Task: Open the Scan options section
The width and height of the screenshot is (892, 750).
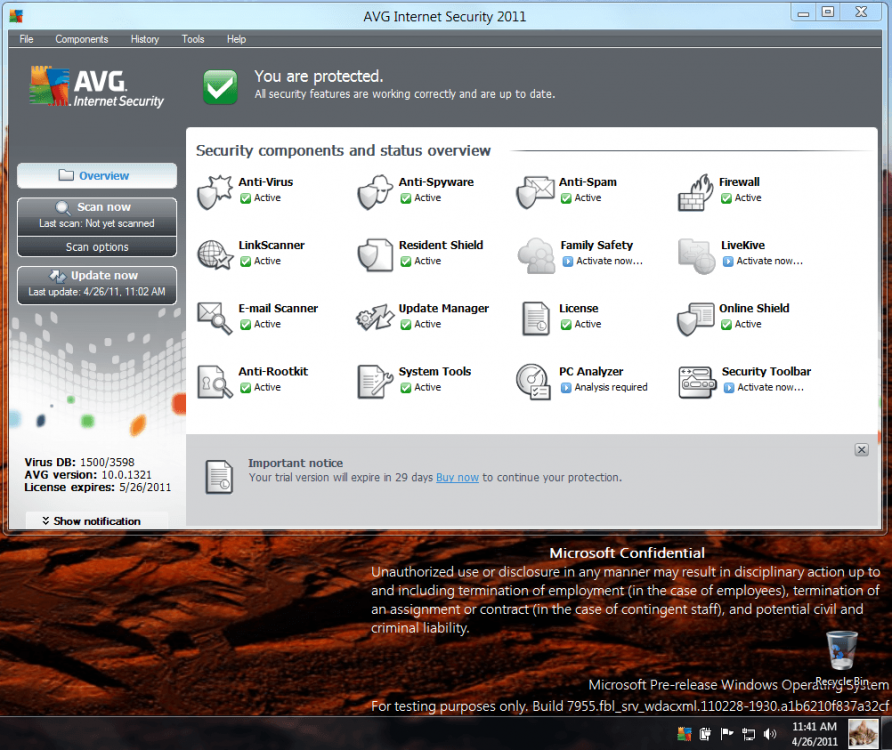Action: (97, 247)
